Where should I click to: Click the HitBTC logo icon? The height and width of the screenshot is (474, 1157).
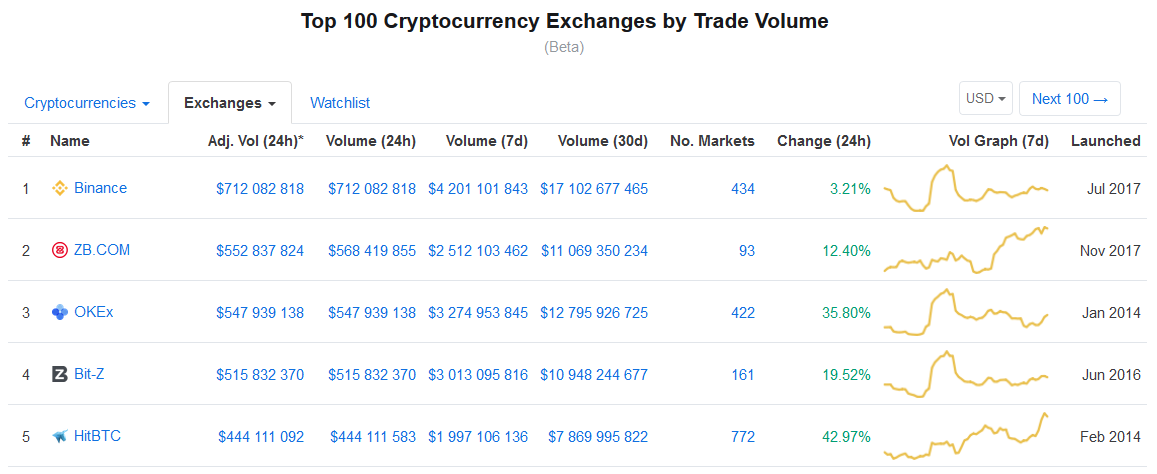(59, 436)
